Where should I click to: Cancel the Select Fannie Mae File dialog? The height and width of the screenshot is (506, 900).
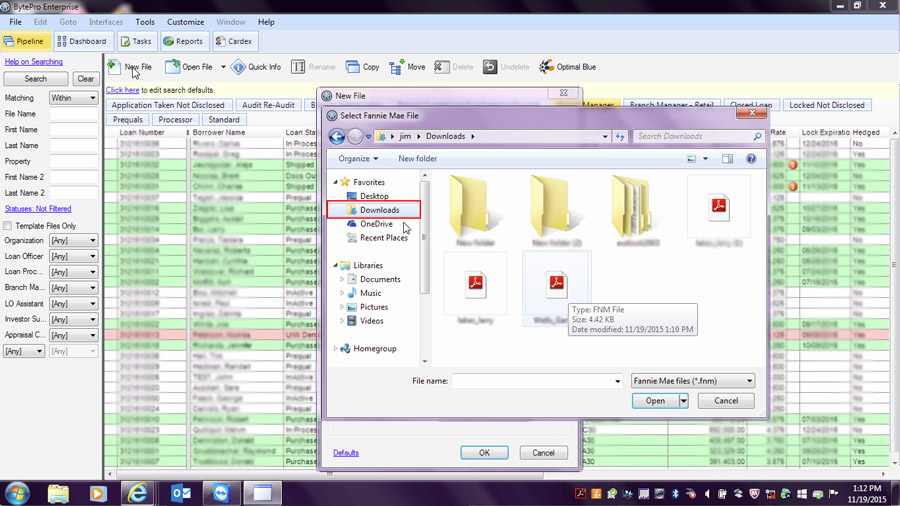(x=726, y=401)
